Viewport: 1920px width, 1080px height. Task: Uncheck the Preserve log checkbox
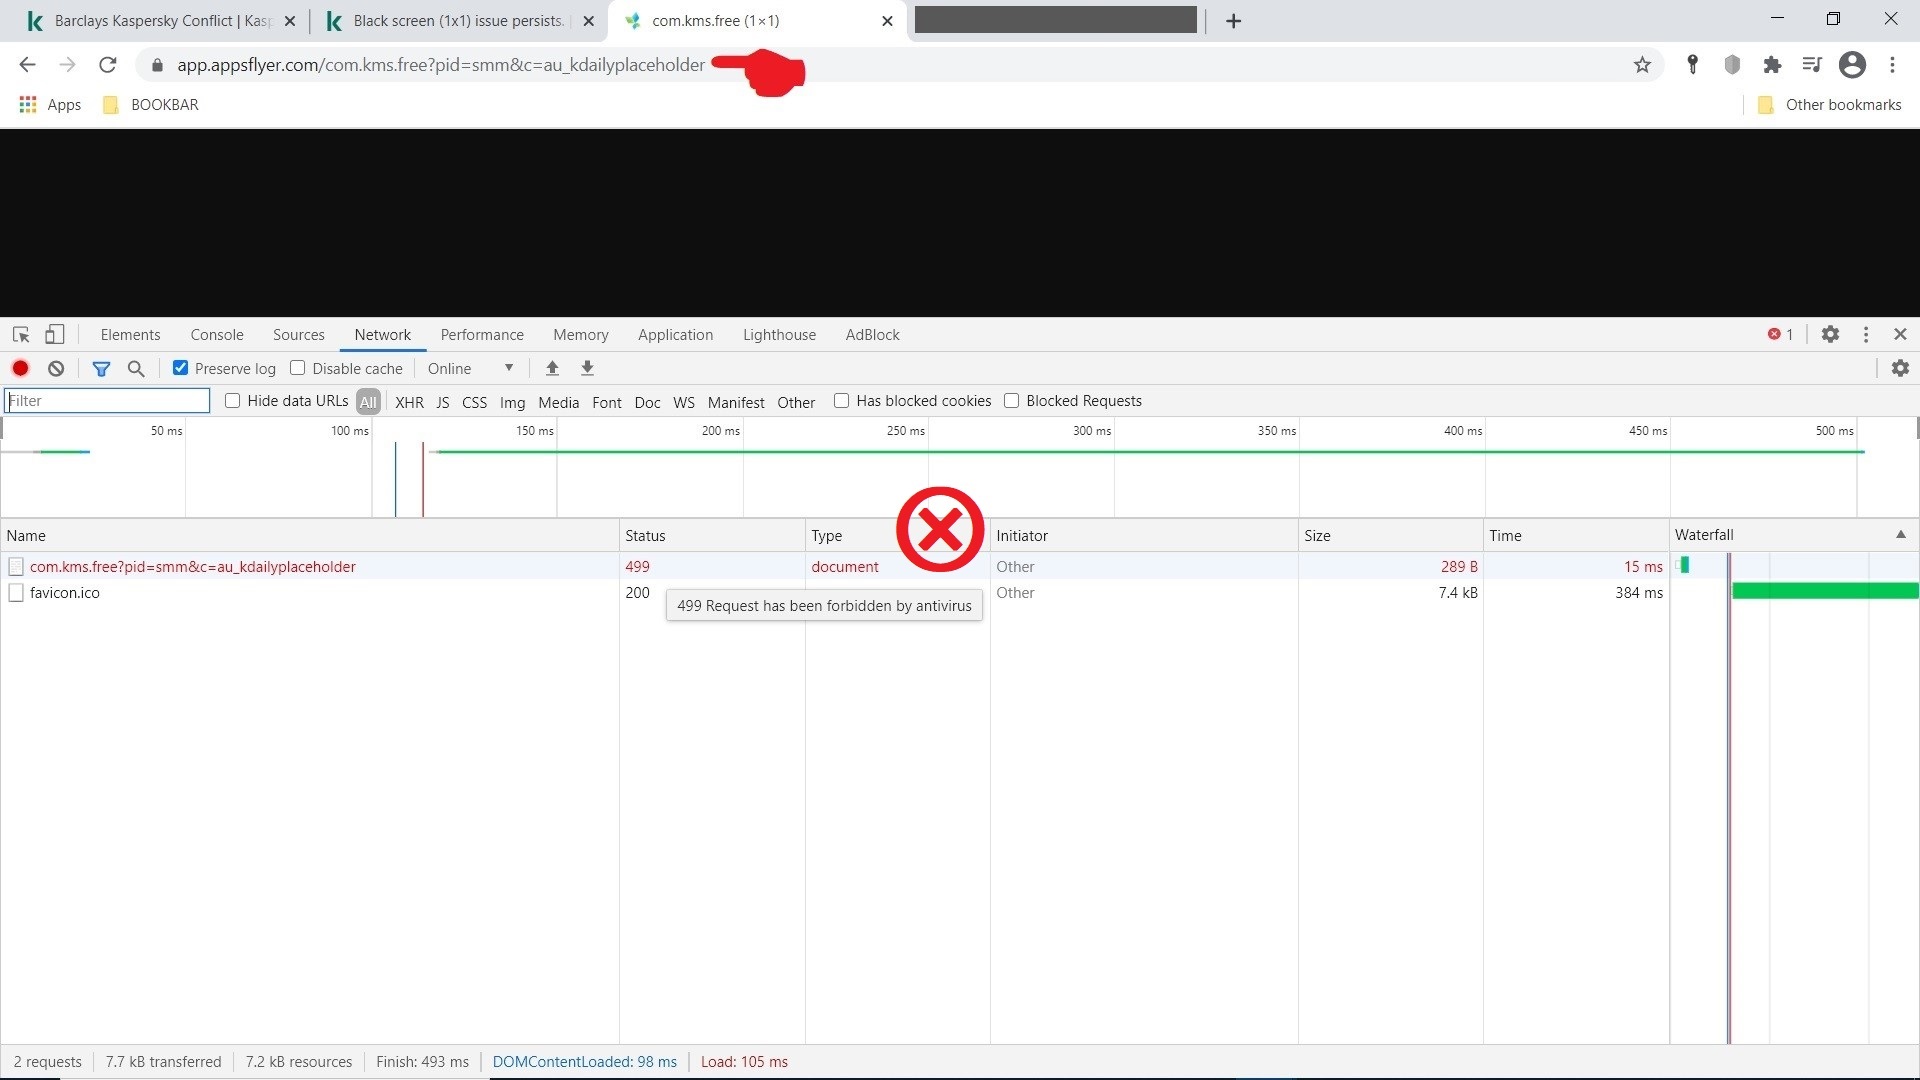180,368
